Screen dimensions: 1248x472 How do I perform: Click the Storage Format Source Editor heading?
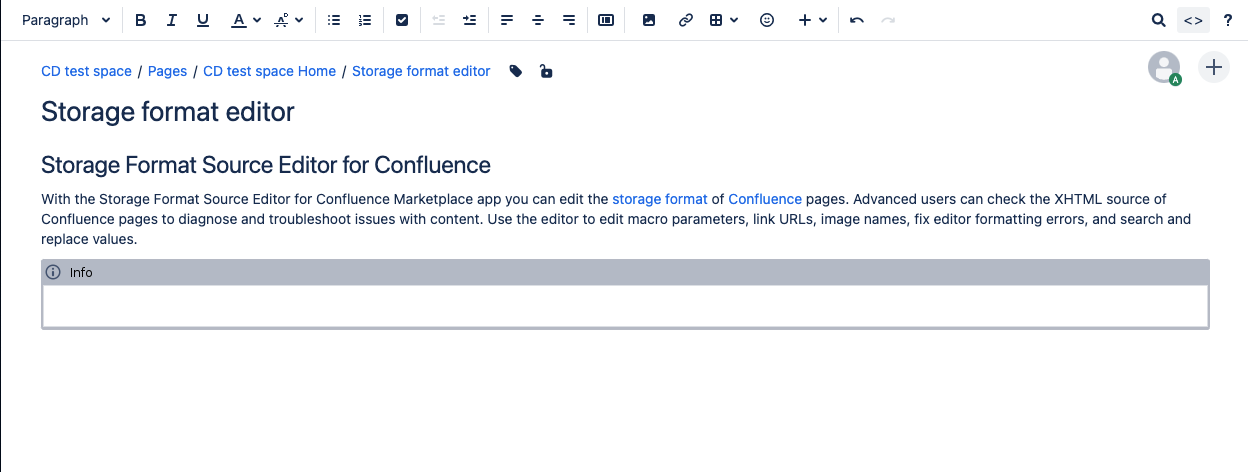click(x=266, y=165)
